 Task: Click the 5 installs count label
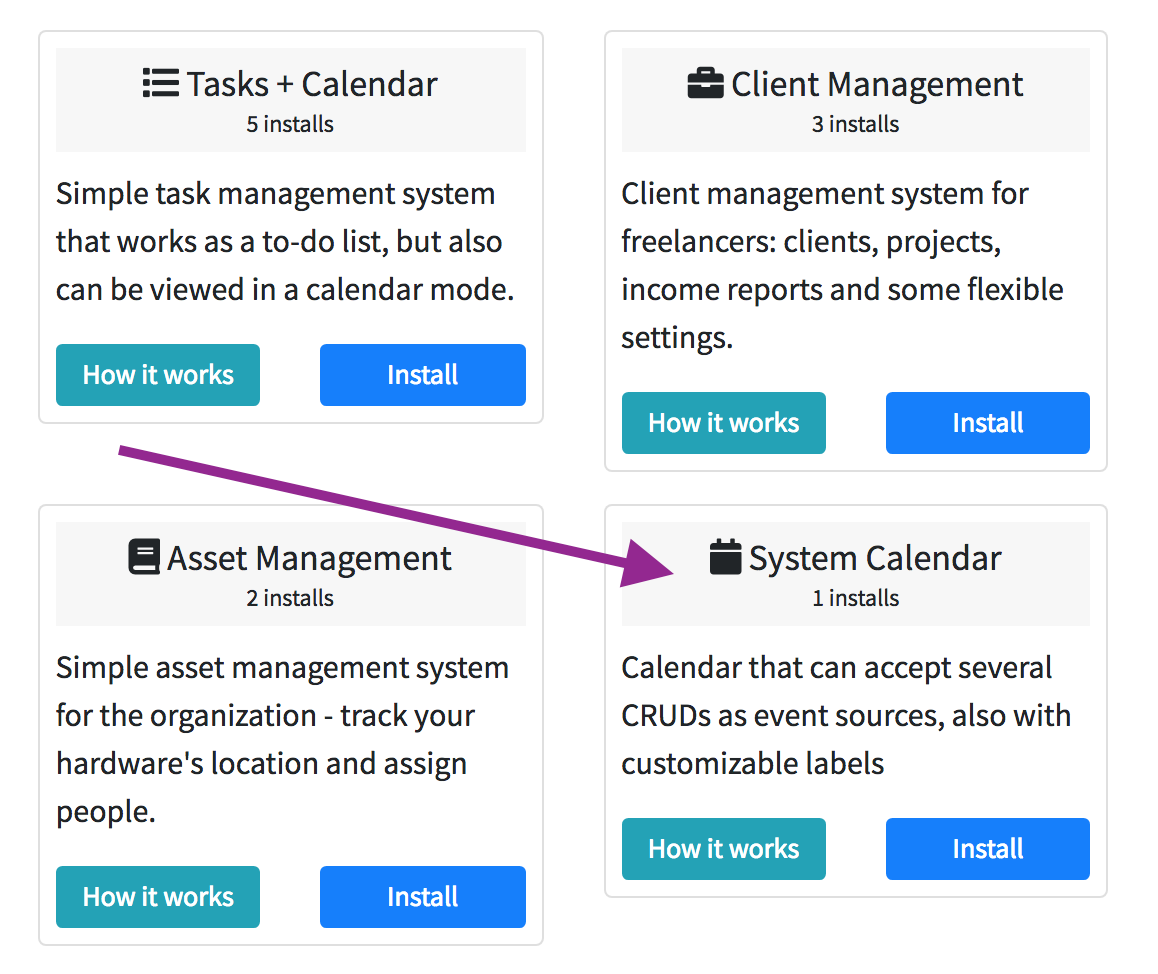290,125
